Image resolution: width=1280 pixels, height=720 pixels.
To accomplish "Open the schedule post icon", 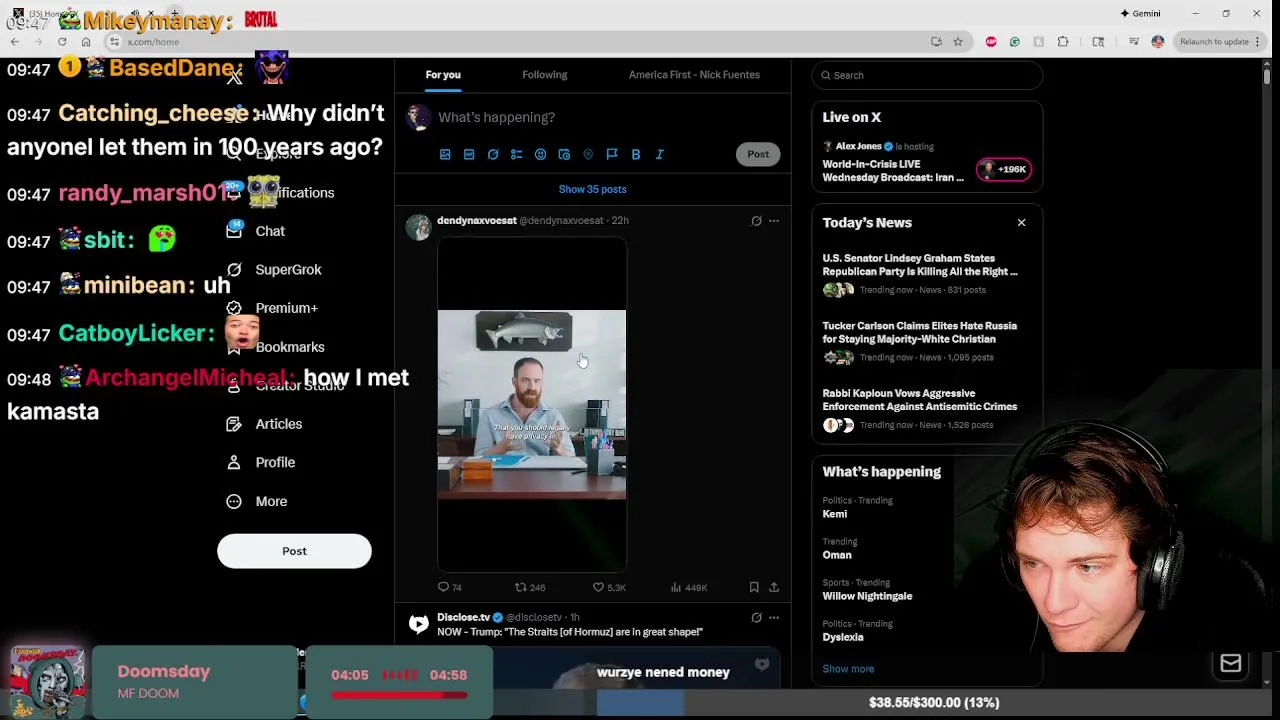I will pyautogui.click(x=564, y=154).
